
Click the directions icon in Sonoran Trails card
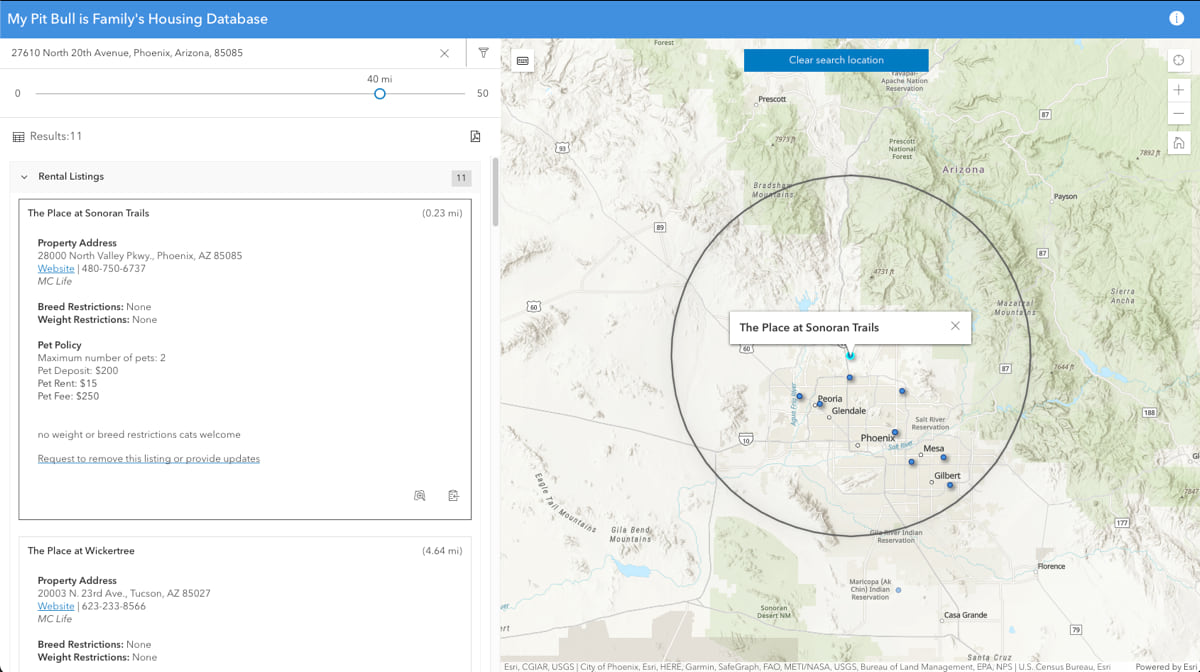453,495
